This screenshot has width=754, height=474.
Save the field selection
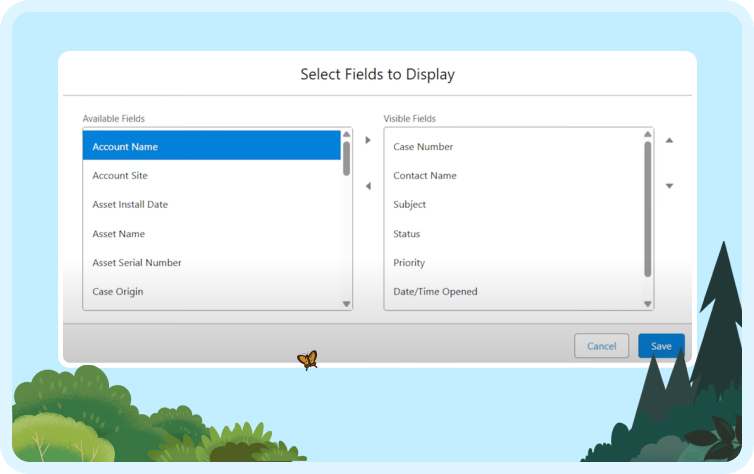pyautogui.click(x=661, y=346)
